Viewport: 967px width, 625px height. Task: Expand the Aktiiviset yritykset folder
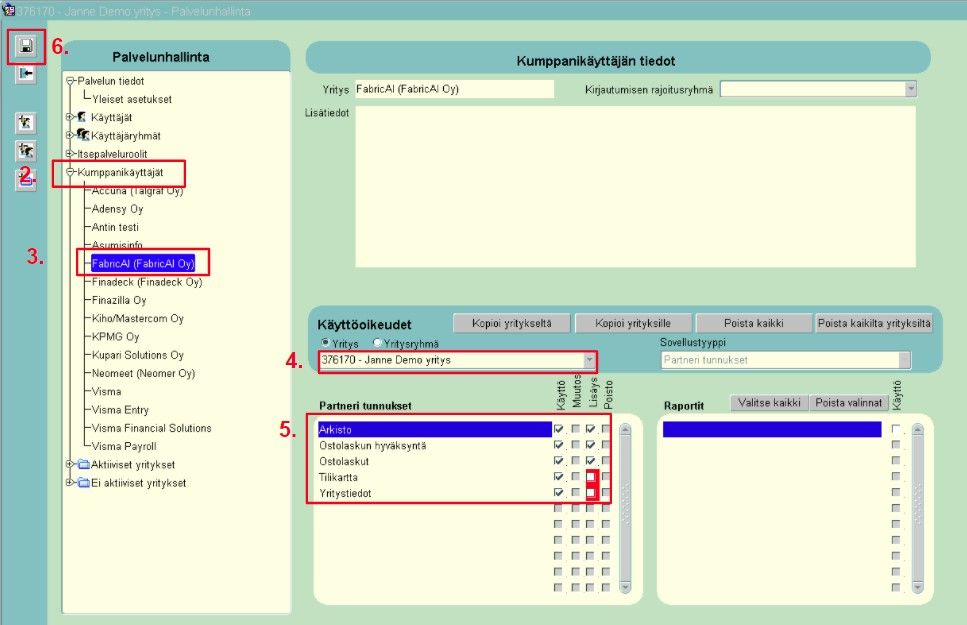coord(70,464)
